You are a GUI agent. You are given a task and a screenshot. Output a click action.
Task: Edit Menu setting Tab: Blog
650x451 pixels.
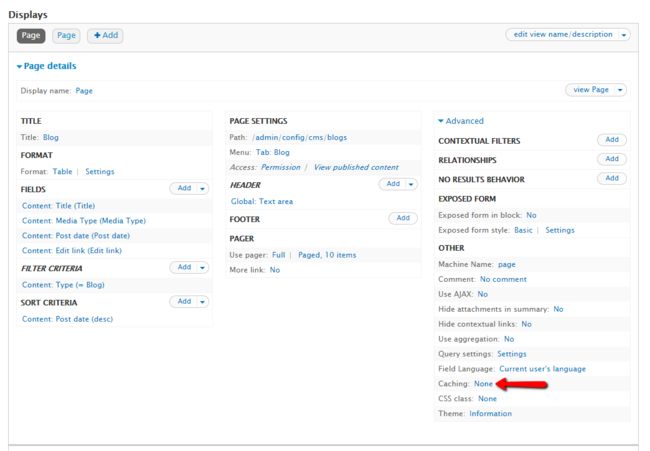[273, 153]
